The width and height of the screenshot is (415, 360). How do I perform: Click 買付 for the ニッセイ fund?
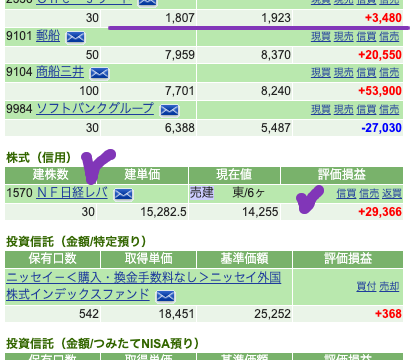pos(366,286)
